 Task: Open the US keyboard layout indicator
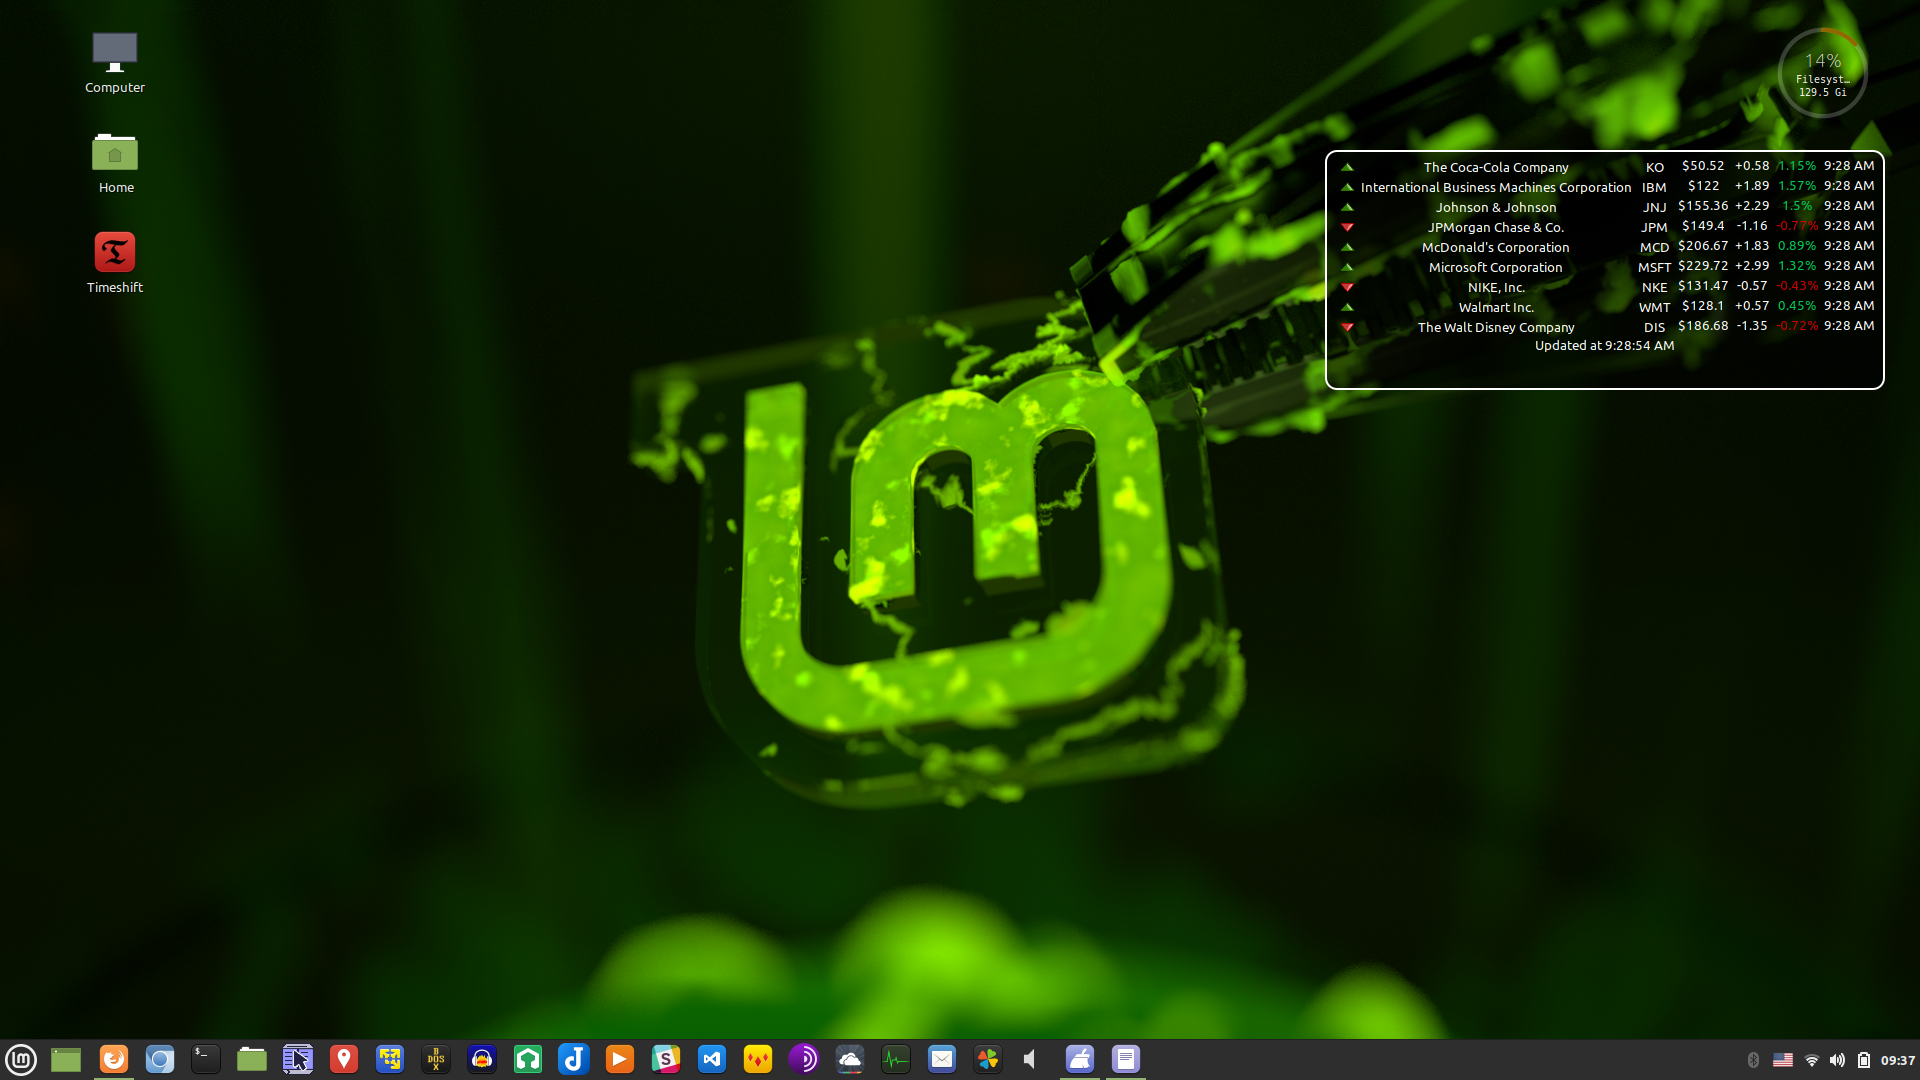pyautogui.click(x=1783, y=1060)
